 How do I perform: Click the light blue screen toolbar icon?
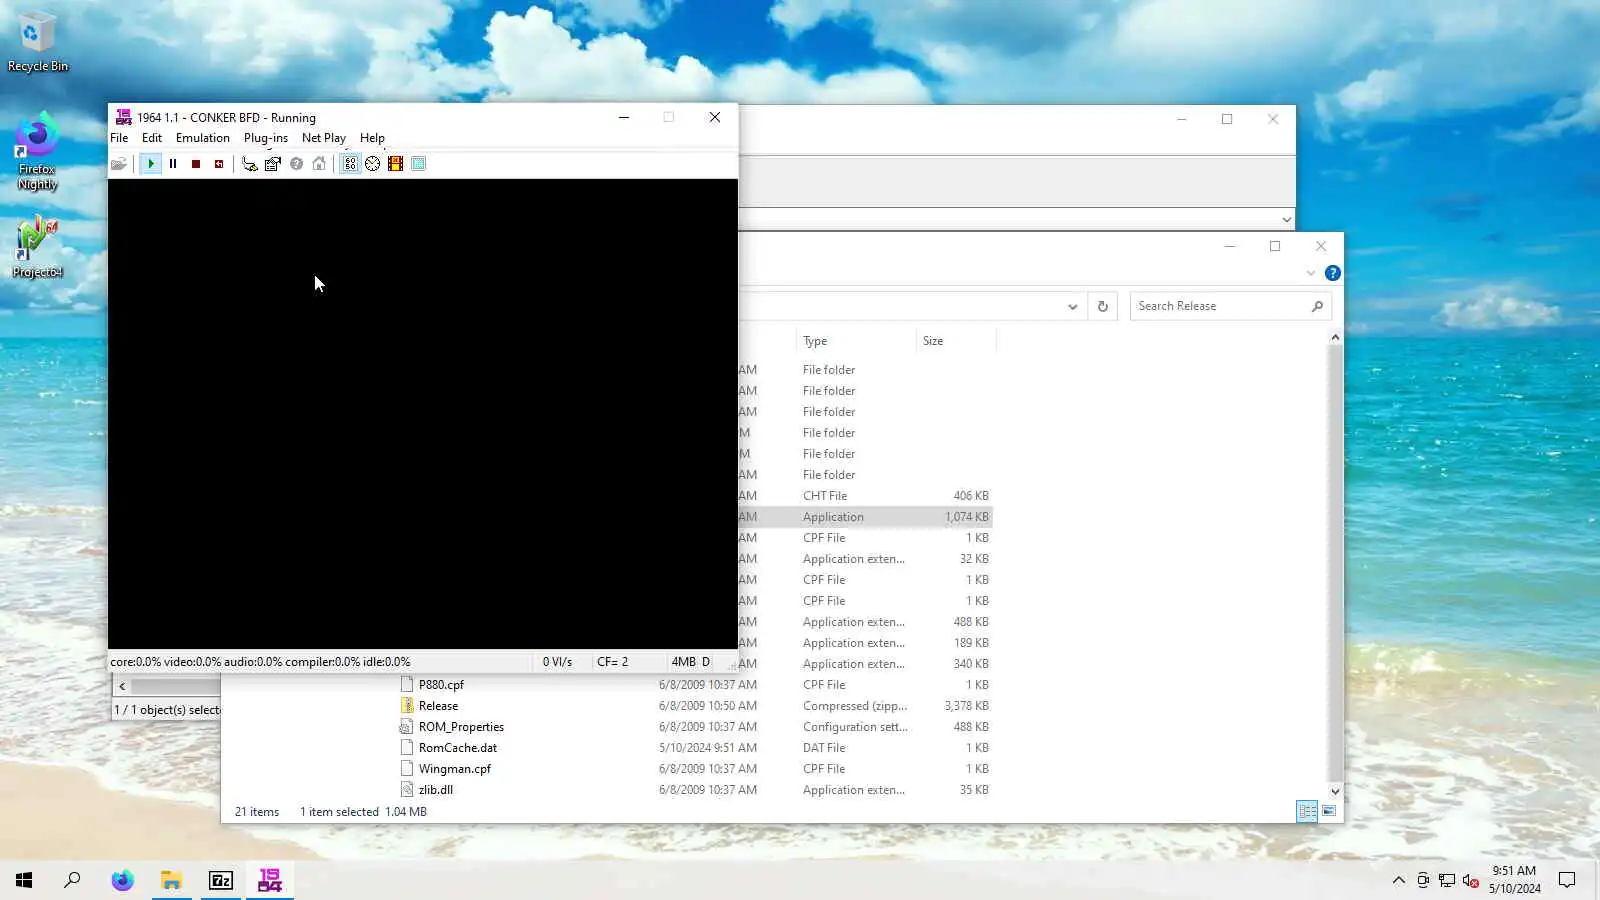(x=419, y=164)
